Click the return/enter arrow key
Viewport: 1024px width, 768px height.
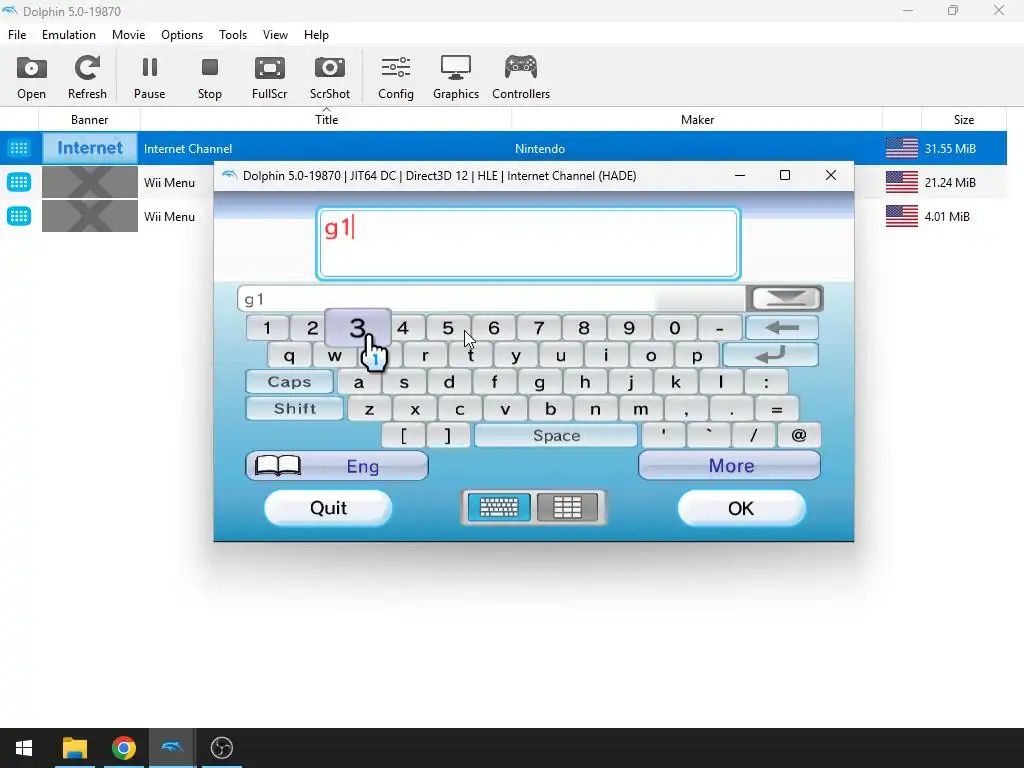pyautogui.click(x=771, y=355)
